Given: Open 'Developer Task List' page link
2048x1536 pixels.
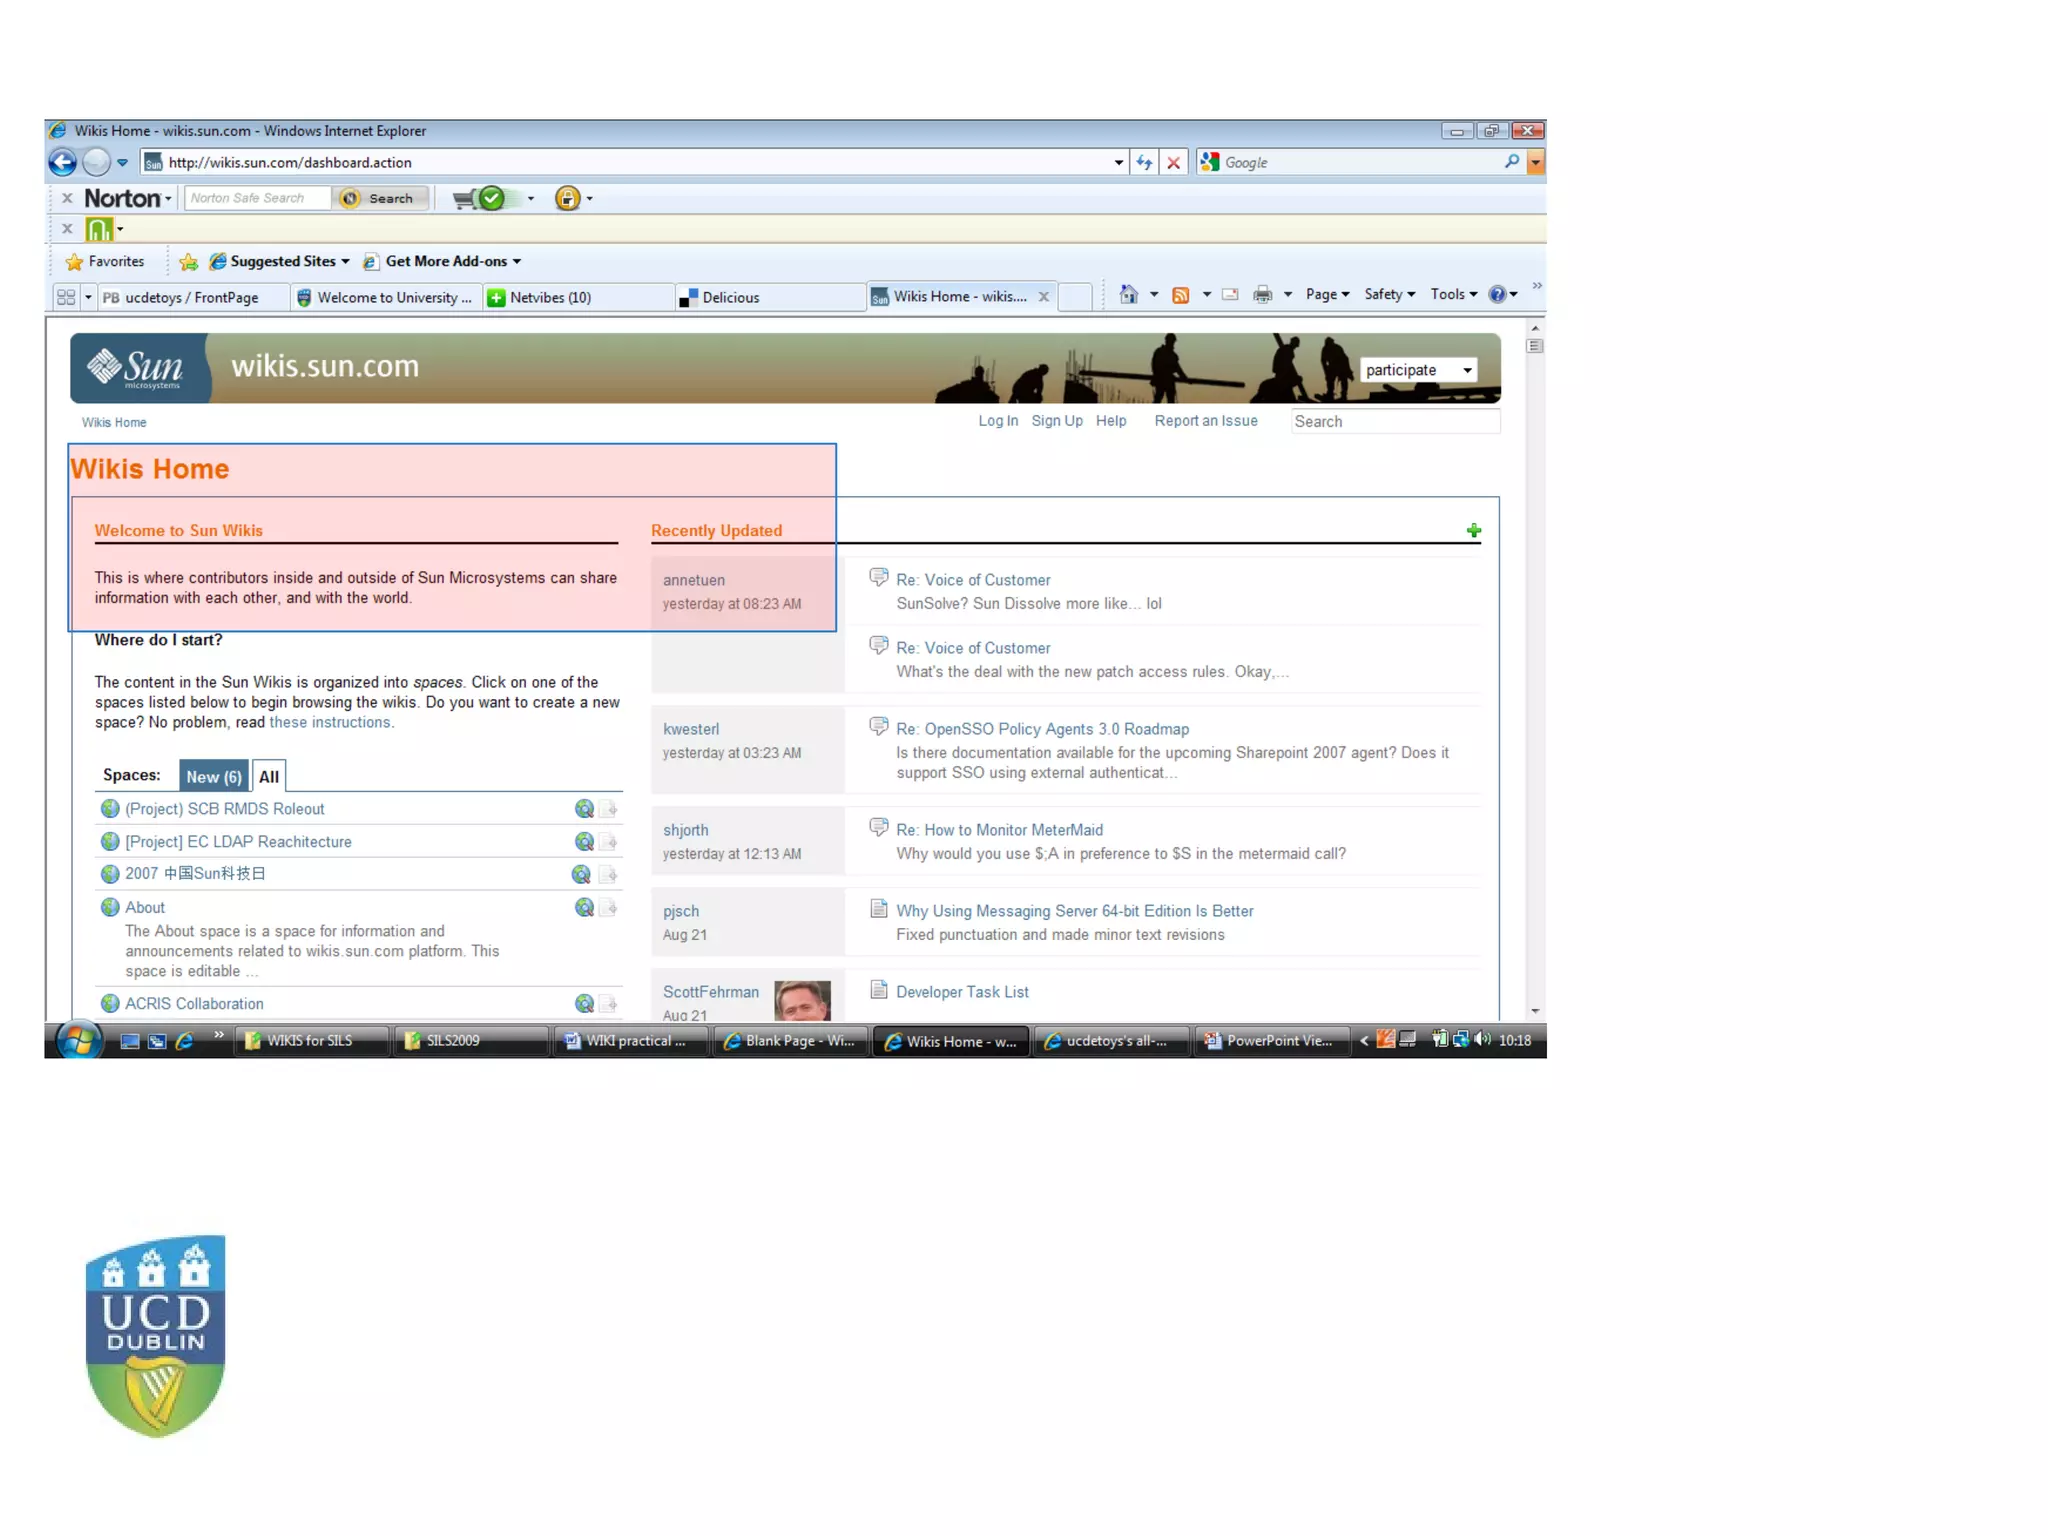Looking at the screenshot, I should [962, 992].
